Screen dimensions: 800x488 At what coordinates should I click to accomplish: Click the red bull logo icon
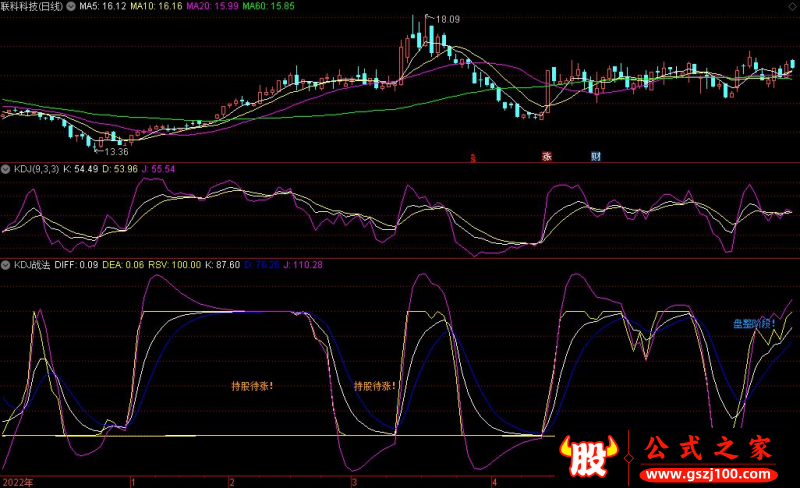pos(587,458)
